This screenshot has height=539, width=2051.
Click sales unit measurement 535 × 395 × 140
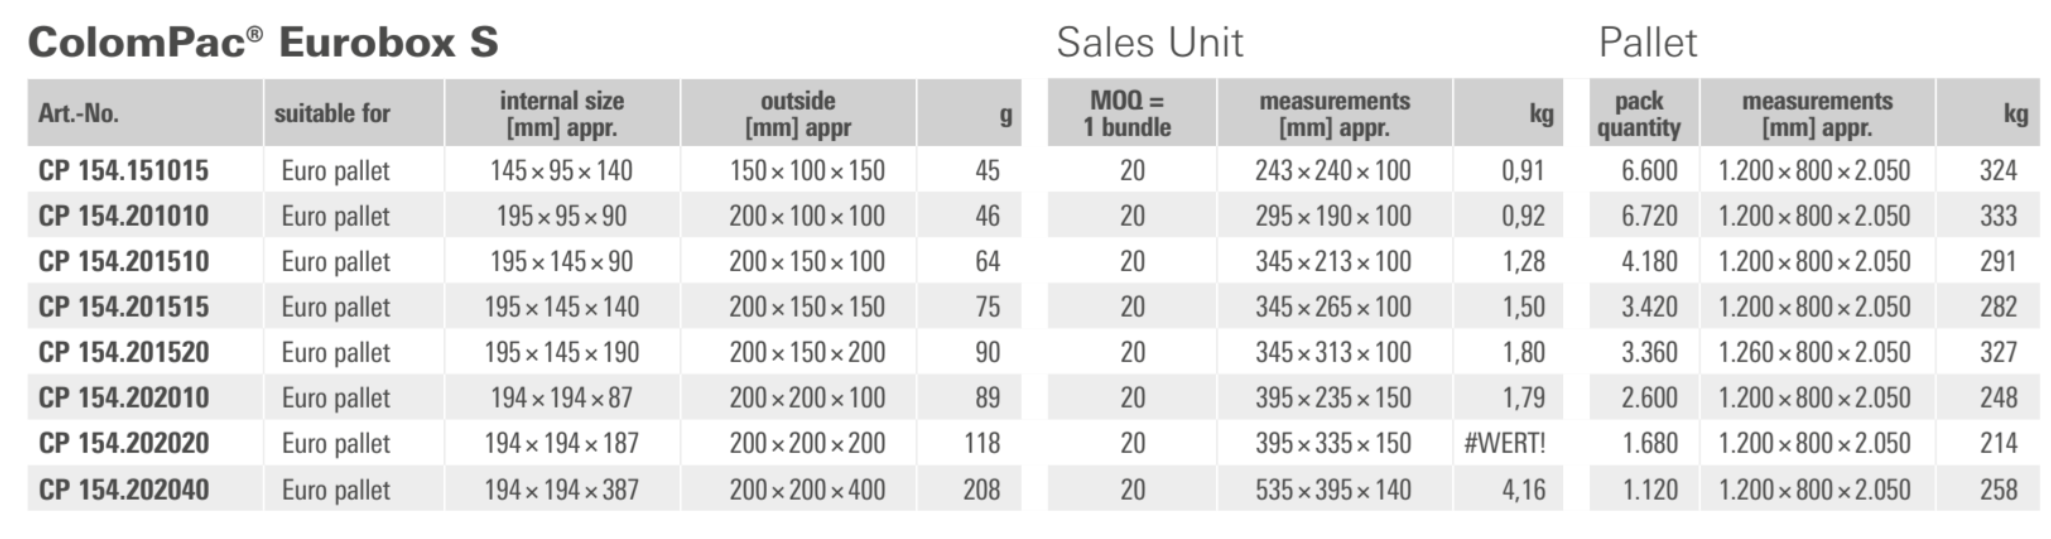click(1332, 489)
